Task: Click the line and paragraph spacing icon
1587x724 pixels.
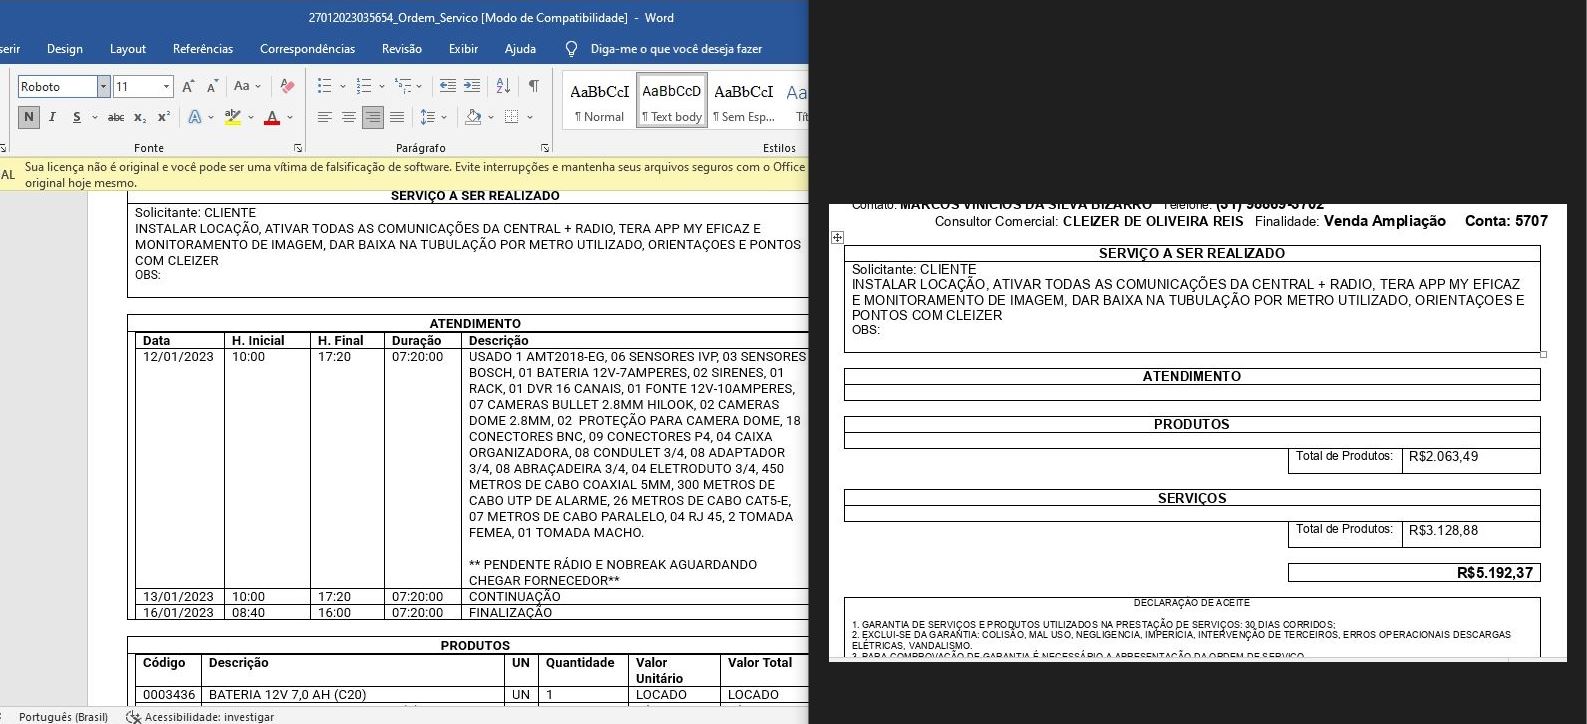Action: tap(427, 117)
